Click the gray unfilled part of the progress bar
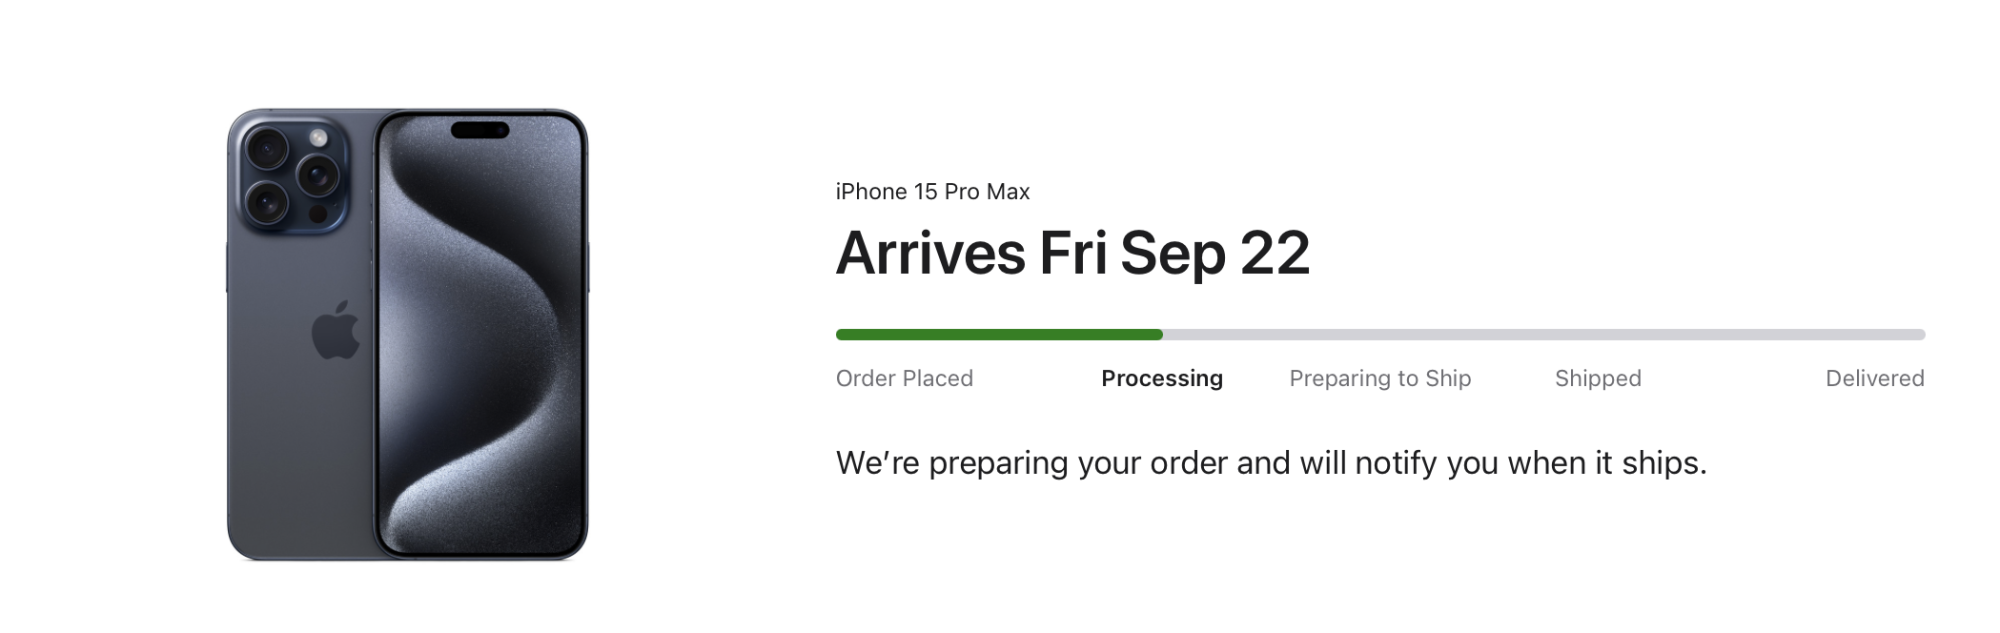 pyautogui.click(x=1544, y=335)
